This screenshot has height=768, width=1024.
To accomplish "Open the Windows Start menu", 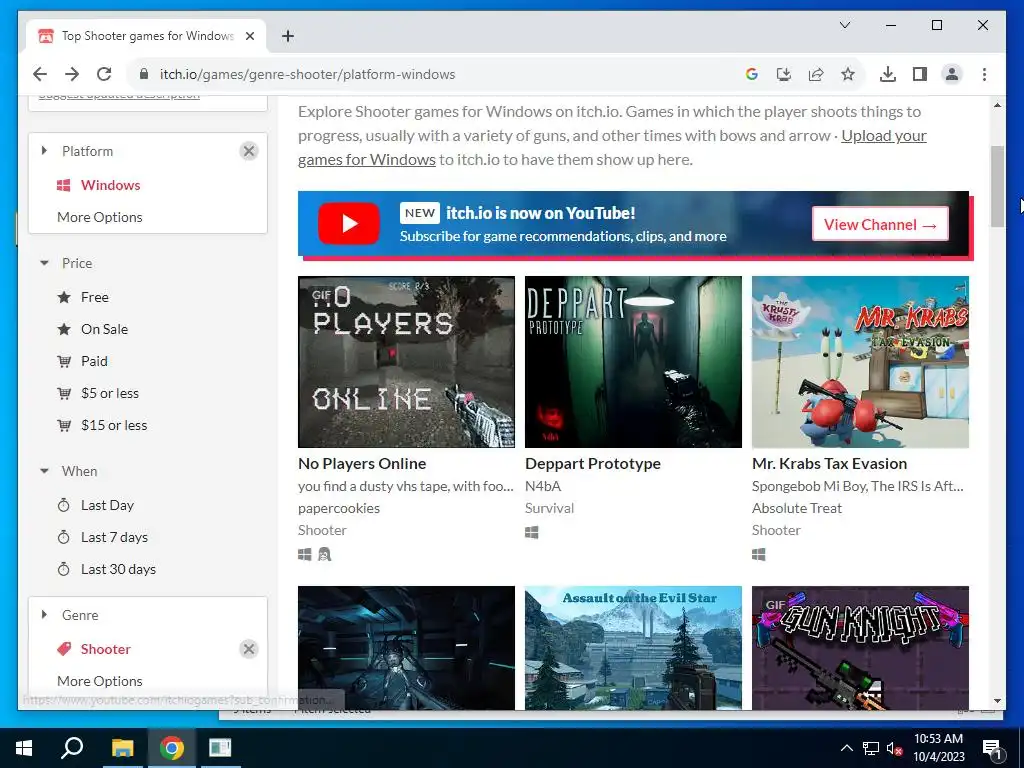I will coord(24,748).
